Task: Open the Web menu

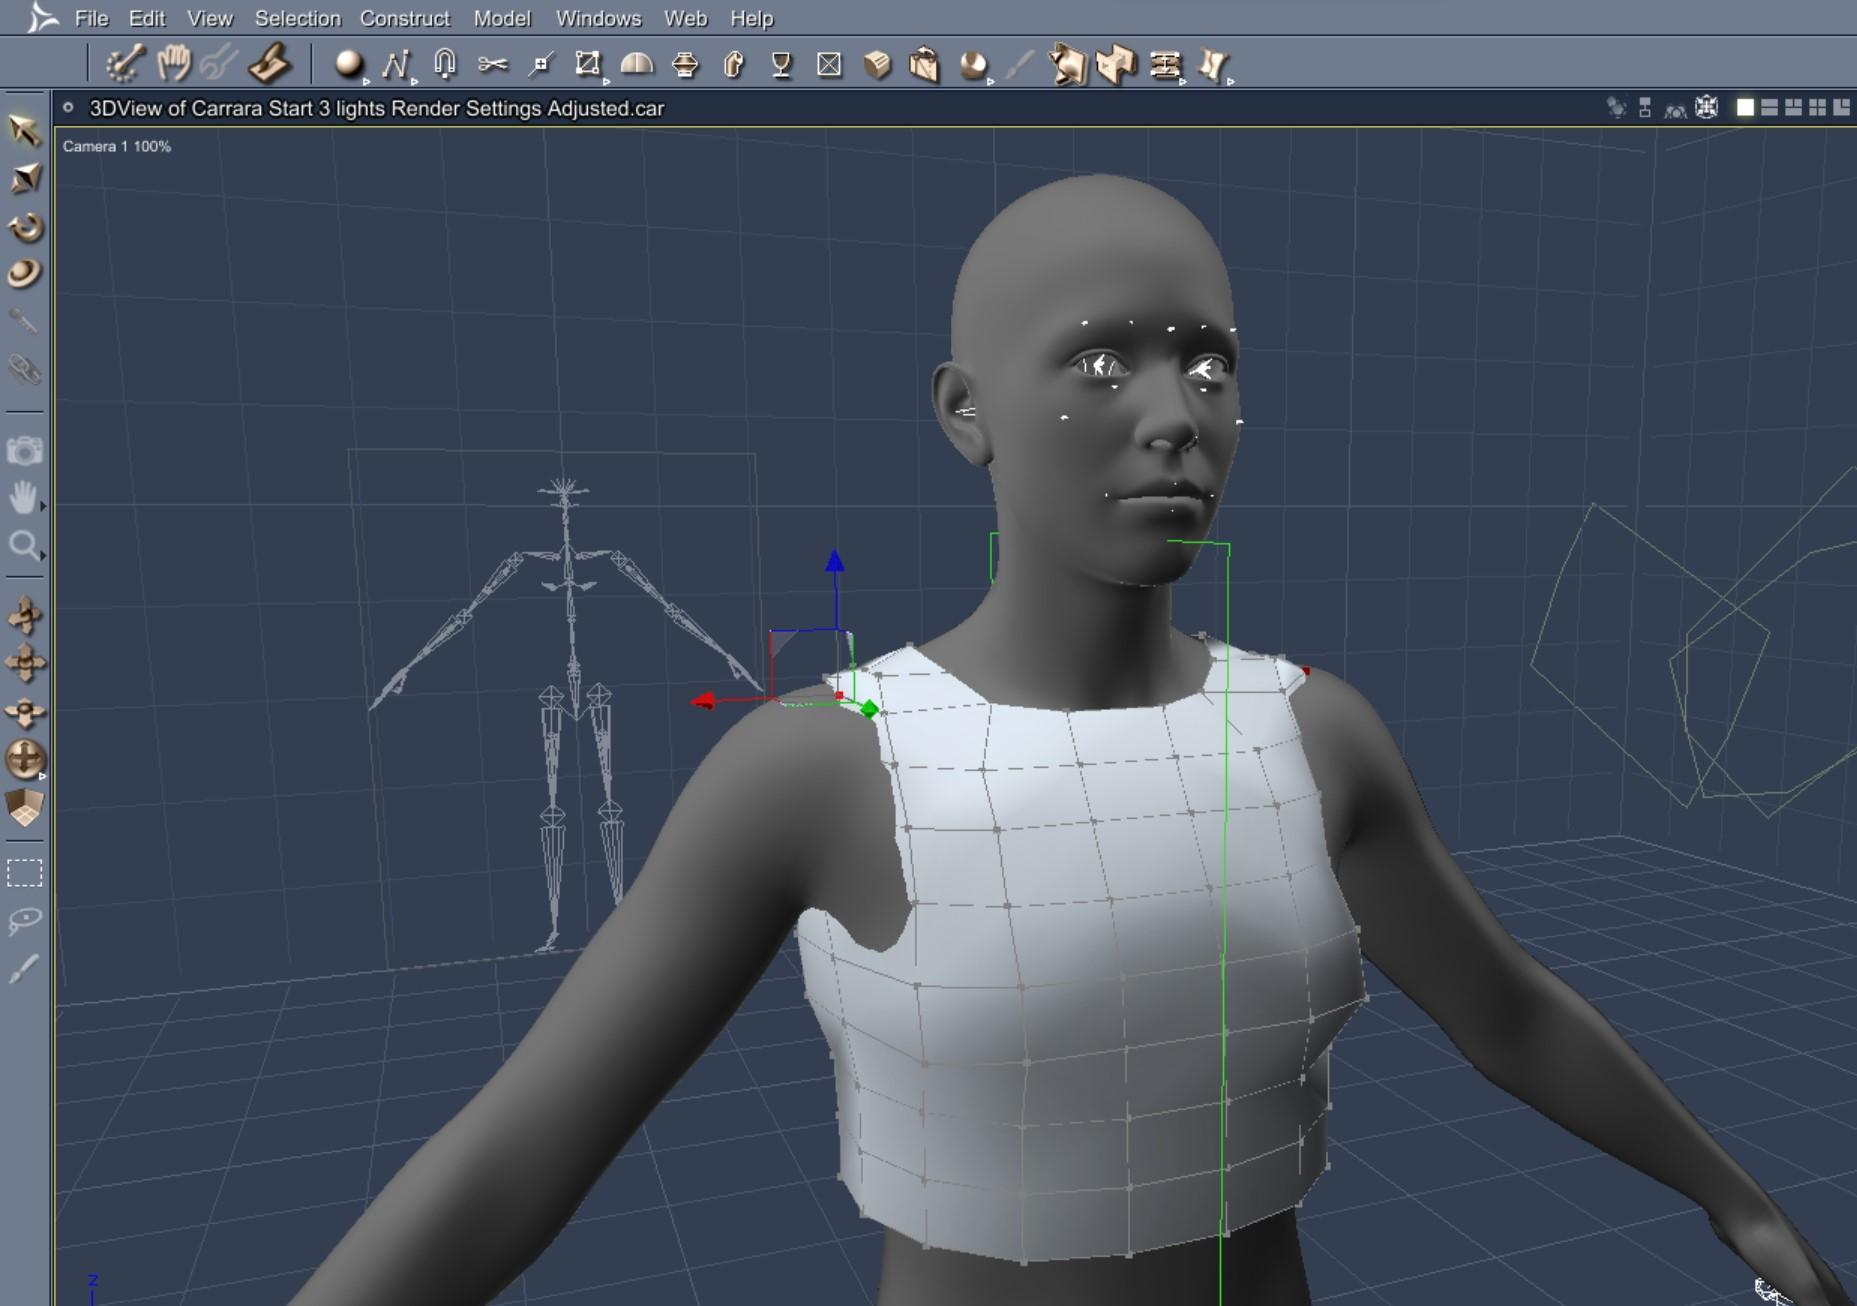Action: coord(685,18)
